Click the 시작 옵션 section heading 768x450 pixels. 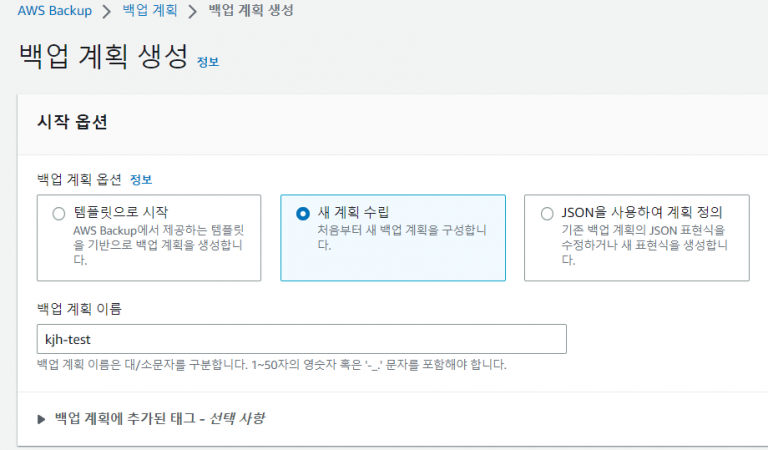(72, 122)
